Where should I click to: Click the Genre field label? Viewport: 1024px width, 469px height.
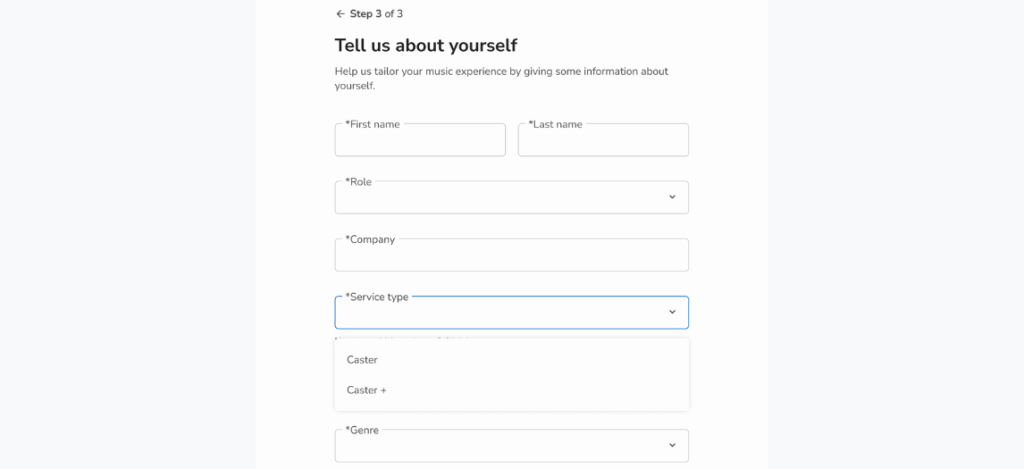[x=362, y=430]
